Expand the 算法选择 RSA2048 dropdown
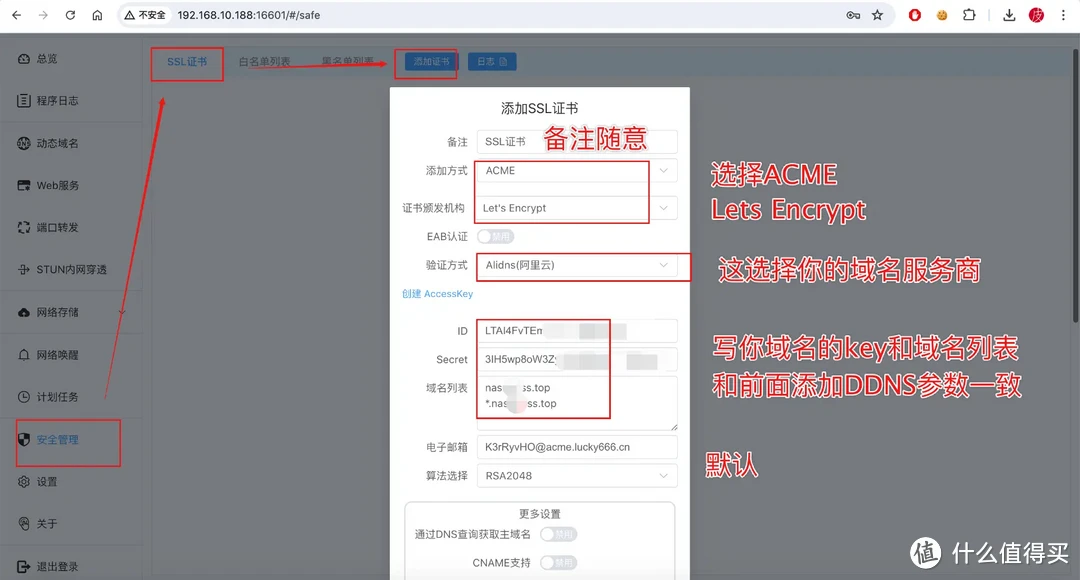 576,476
